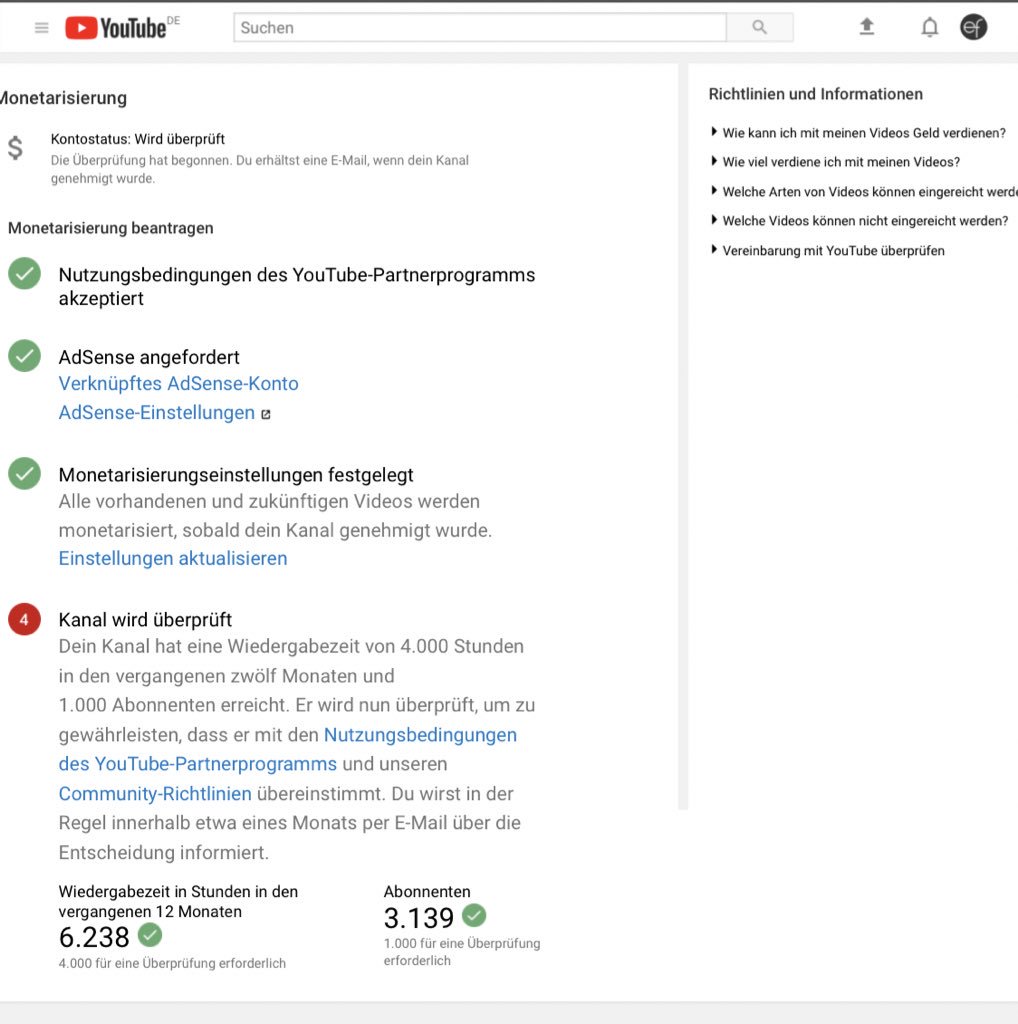Expand 'Wie viel verdiene ich mit meinen Videos?'
This screenshot has width=1018, height=1024.
tap(835, 162)
